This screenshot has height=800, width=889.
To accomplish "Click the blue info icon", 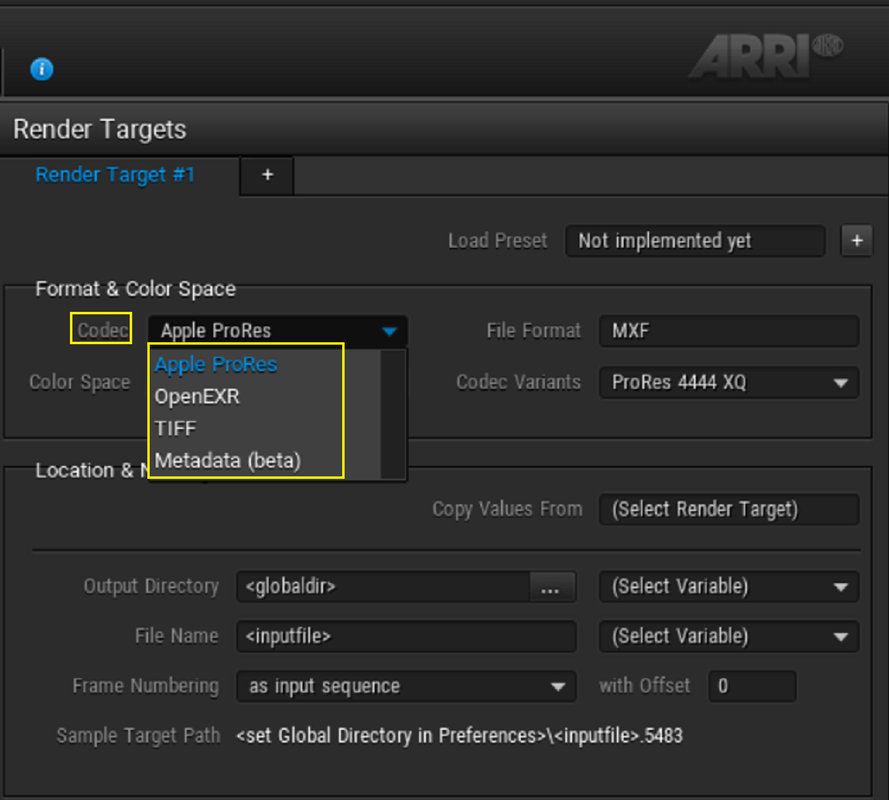I will pyautogui.click(x=41, y=69).
